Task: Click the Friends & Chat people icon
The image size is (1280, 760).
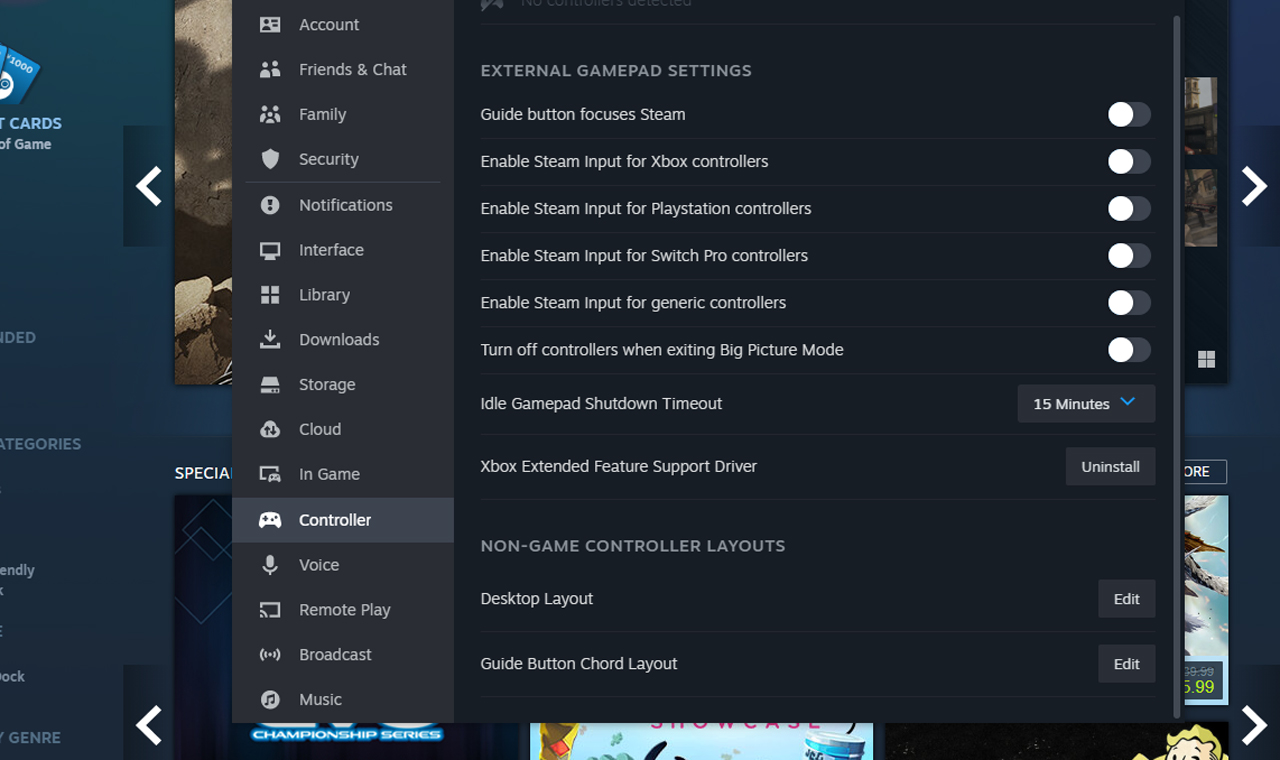Action: (270, 70)
